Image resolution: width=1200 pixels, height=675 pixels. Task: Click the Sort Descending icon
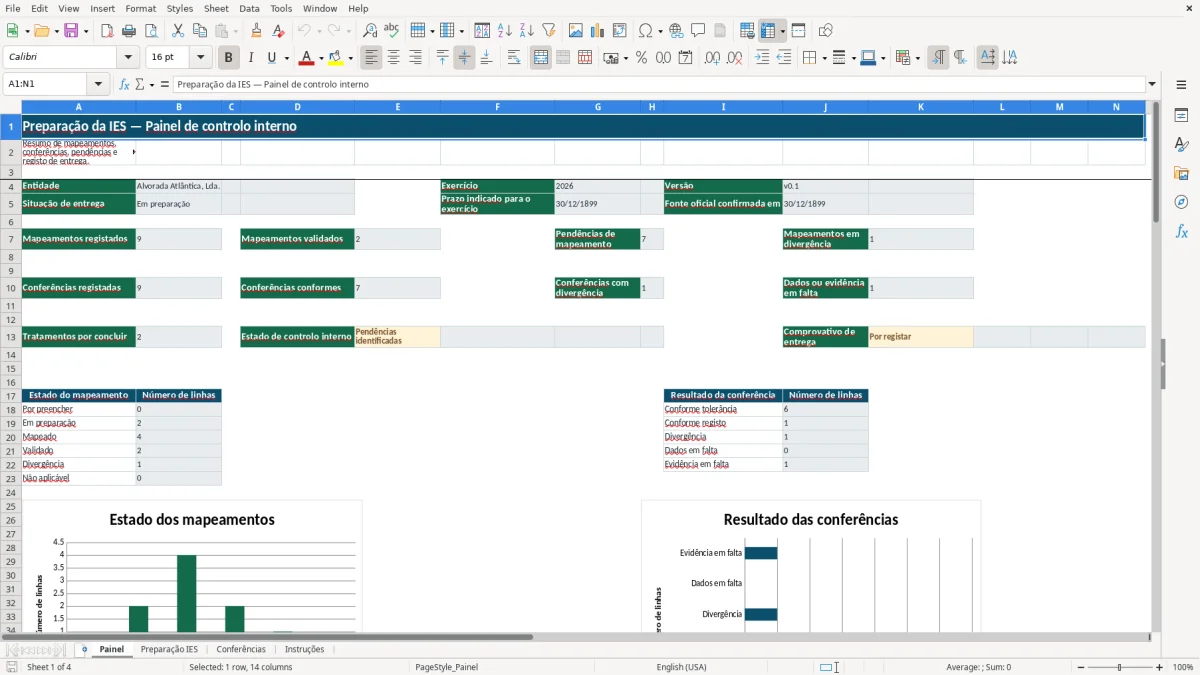tap(526, 31)
